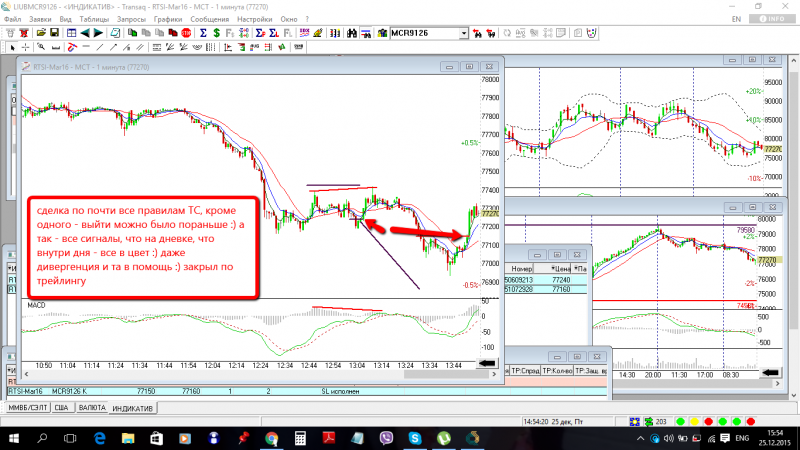Click the Sigma L toolbar icon
The image size is (800, 450).
274,33
